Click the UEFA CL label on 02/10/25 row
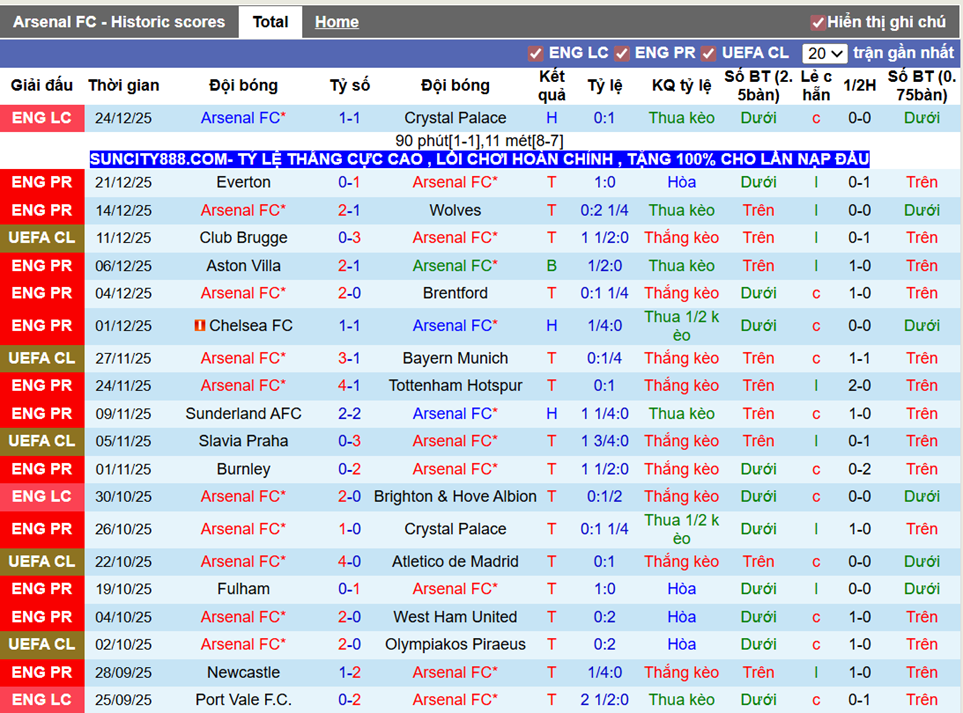Image resolution: width=963 pixels, height=713 pixels. coord(42,644)
